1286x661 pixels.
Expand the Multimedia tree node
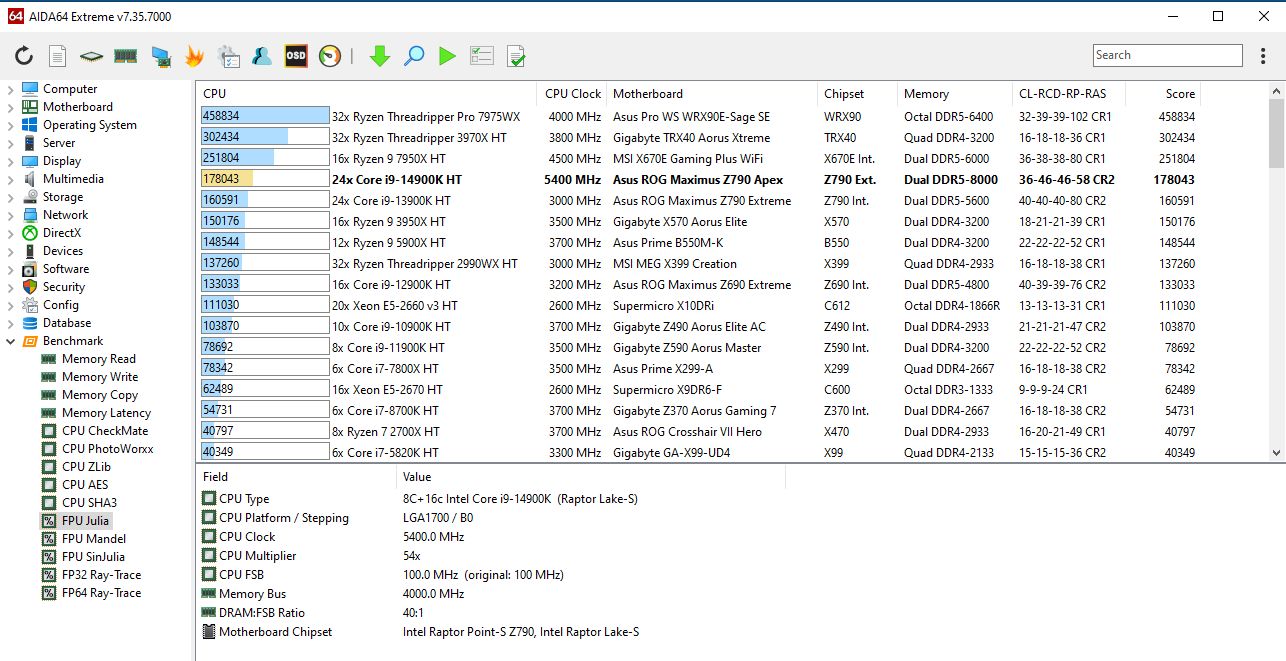click(10, 179)
